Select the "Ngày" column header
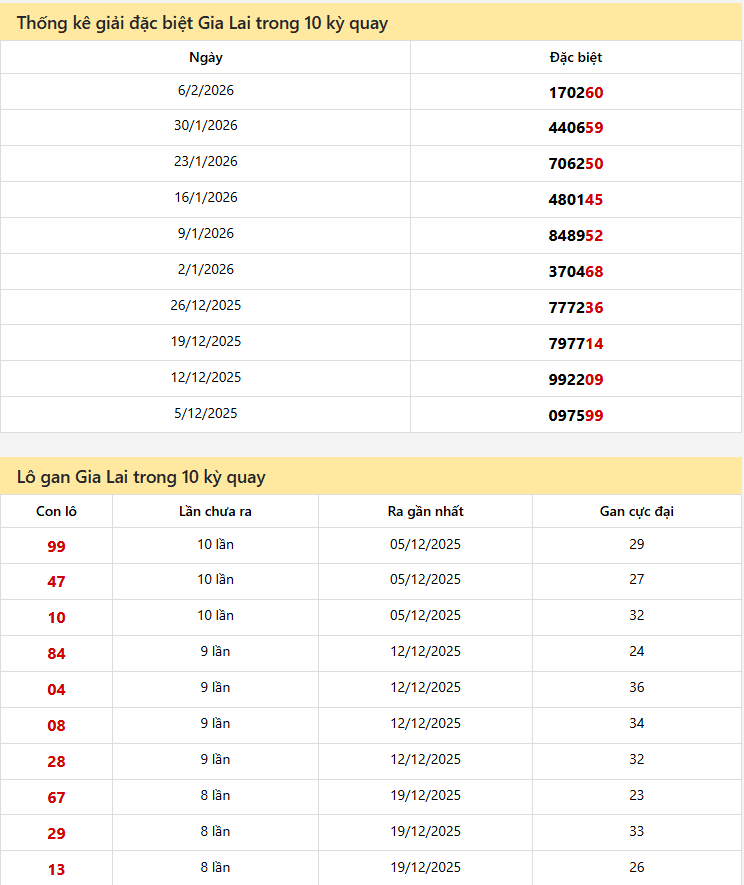The width and height of the screenshot is (744, 885). pos(205,57)
